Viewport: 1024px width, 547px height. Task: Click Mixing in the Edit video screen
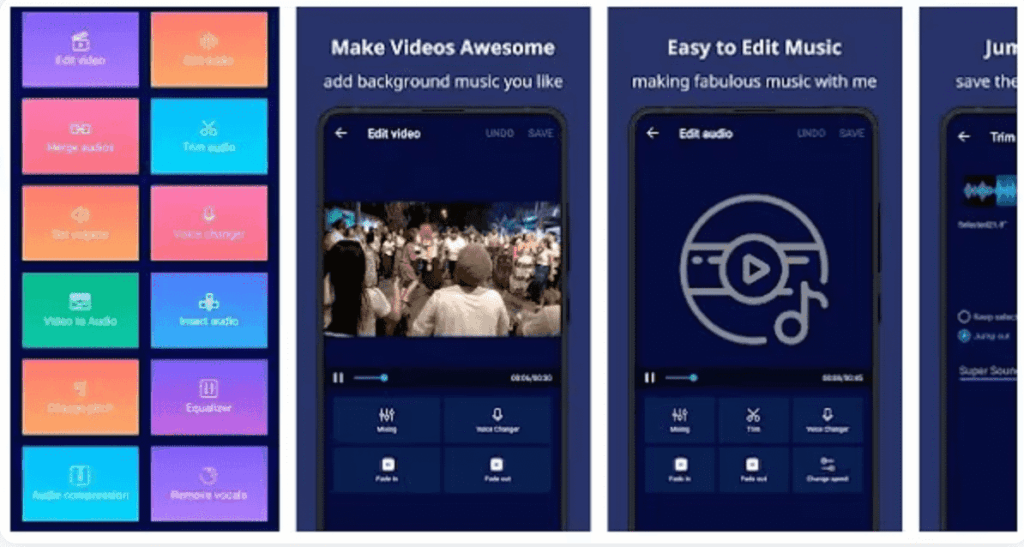coord(387,420)
